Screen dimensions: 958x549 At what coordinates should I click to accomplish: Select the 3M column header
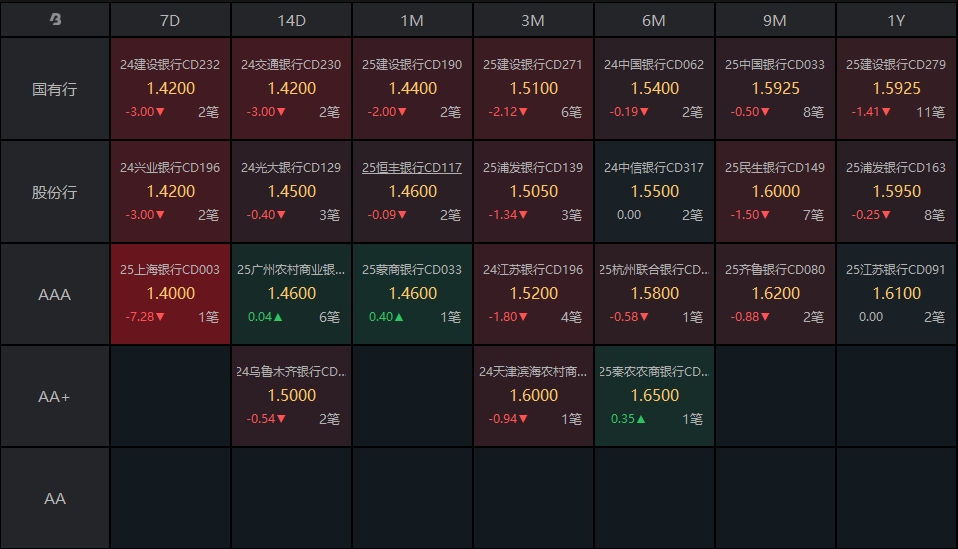point(533,20)
